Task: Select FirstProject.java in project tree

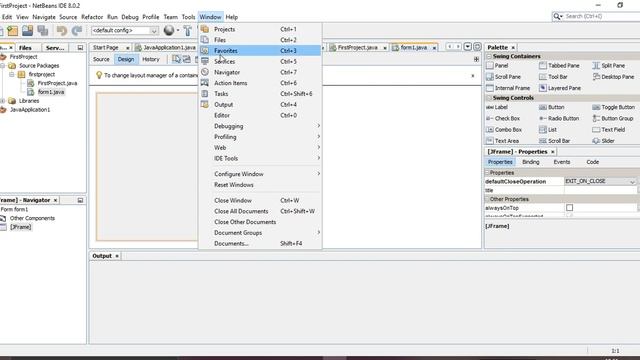Action: 57,83
